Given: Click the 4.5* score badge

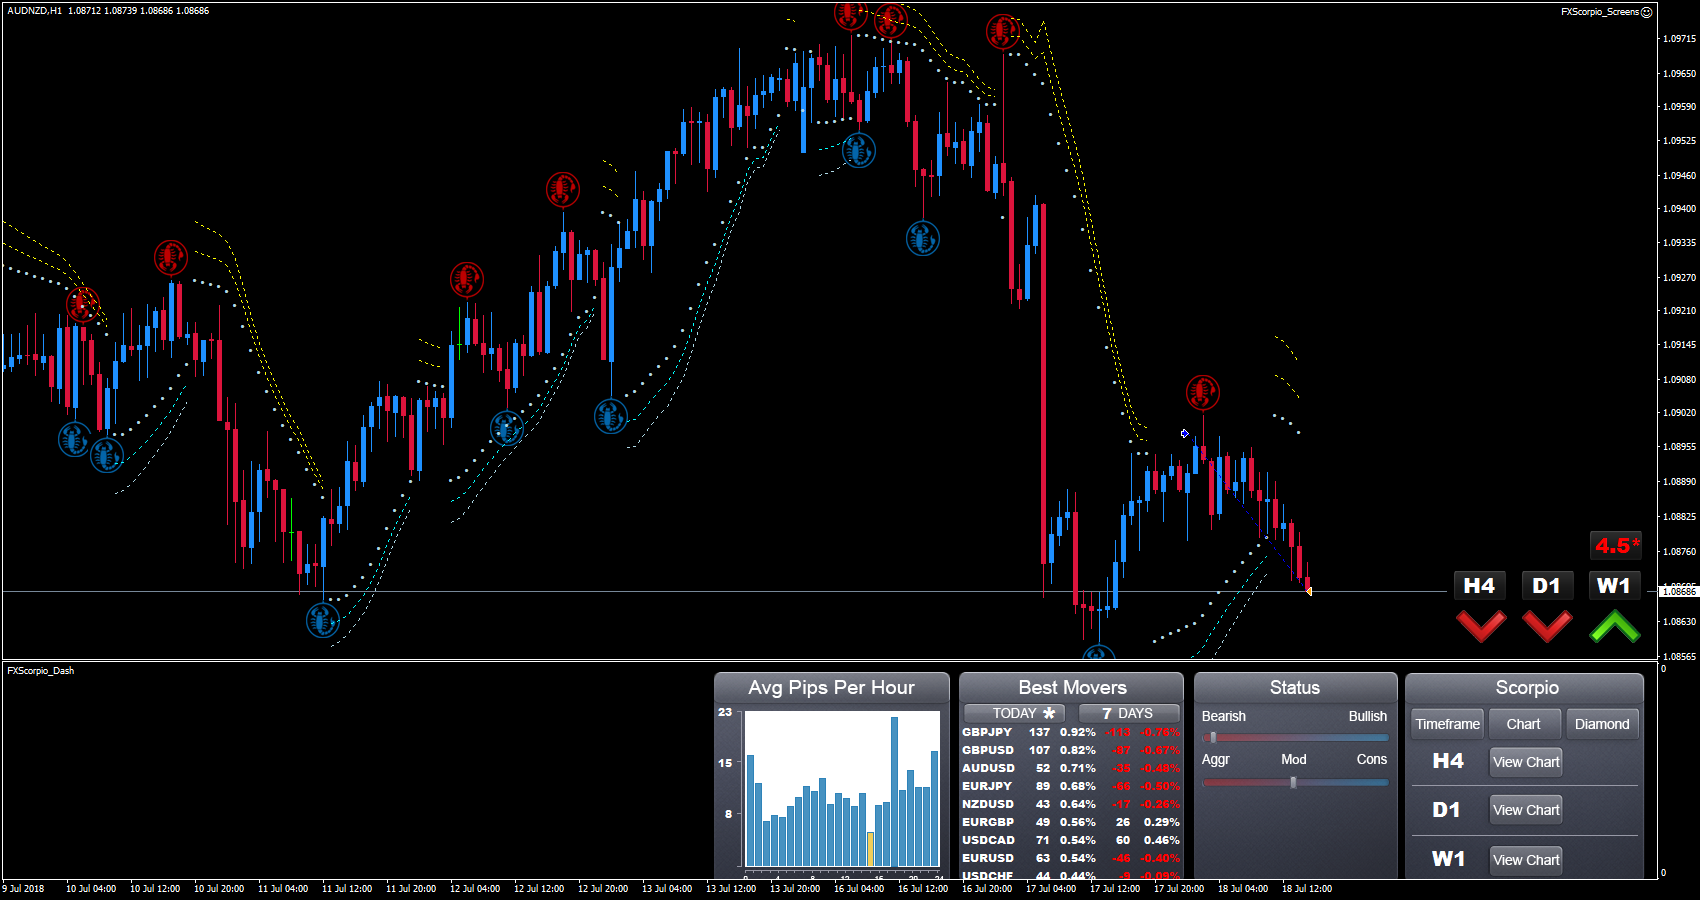Looking at the screenshot, I should (1616, 546).
